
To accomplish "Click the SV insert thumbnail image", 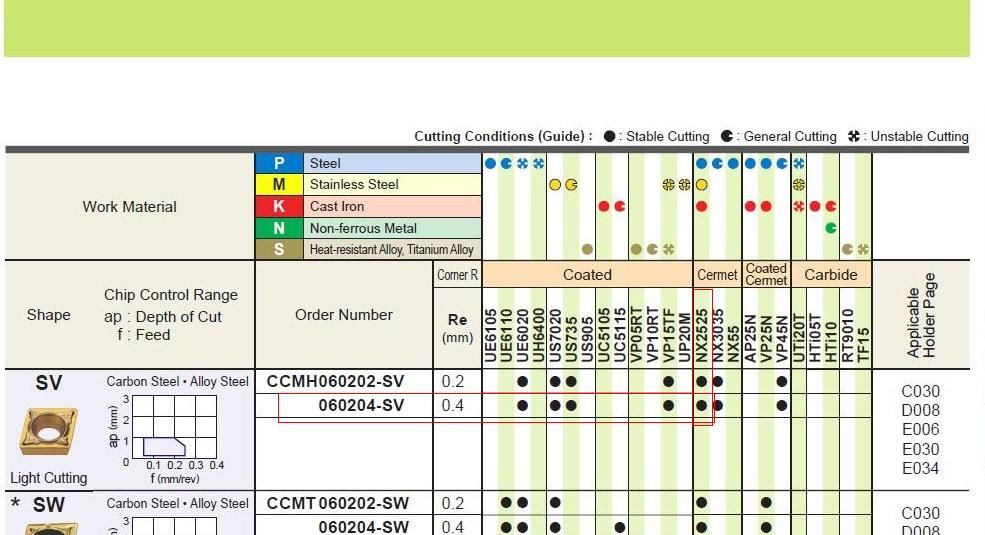I will (48, 431).
